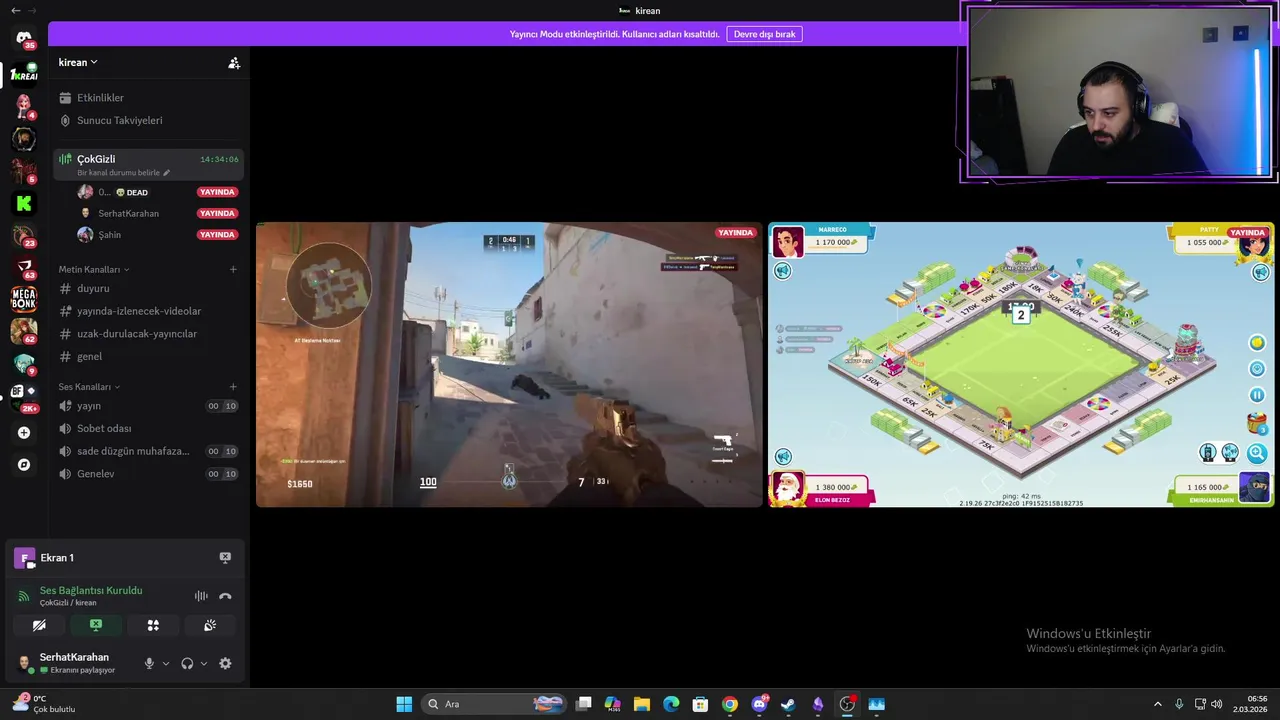The width and height of the screenshot is (1280, 720).
Task: Open Sunucu Takviyeleri in sidebar
Action: (148, 120)
